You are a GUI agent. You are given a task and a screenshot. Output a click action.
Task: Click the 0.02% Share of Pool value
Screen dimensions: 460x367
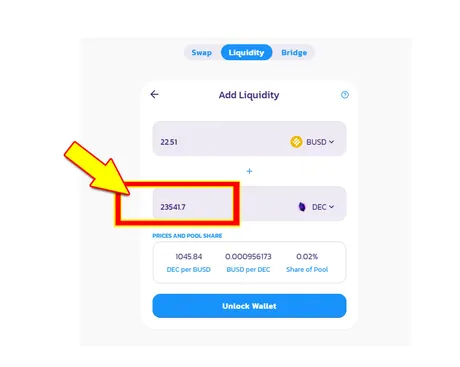[307, 257]
